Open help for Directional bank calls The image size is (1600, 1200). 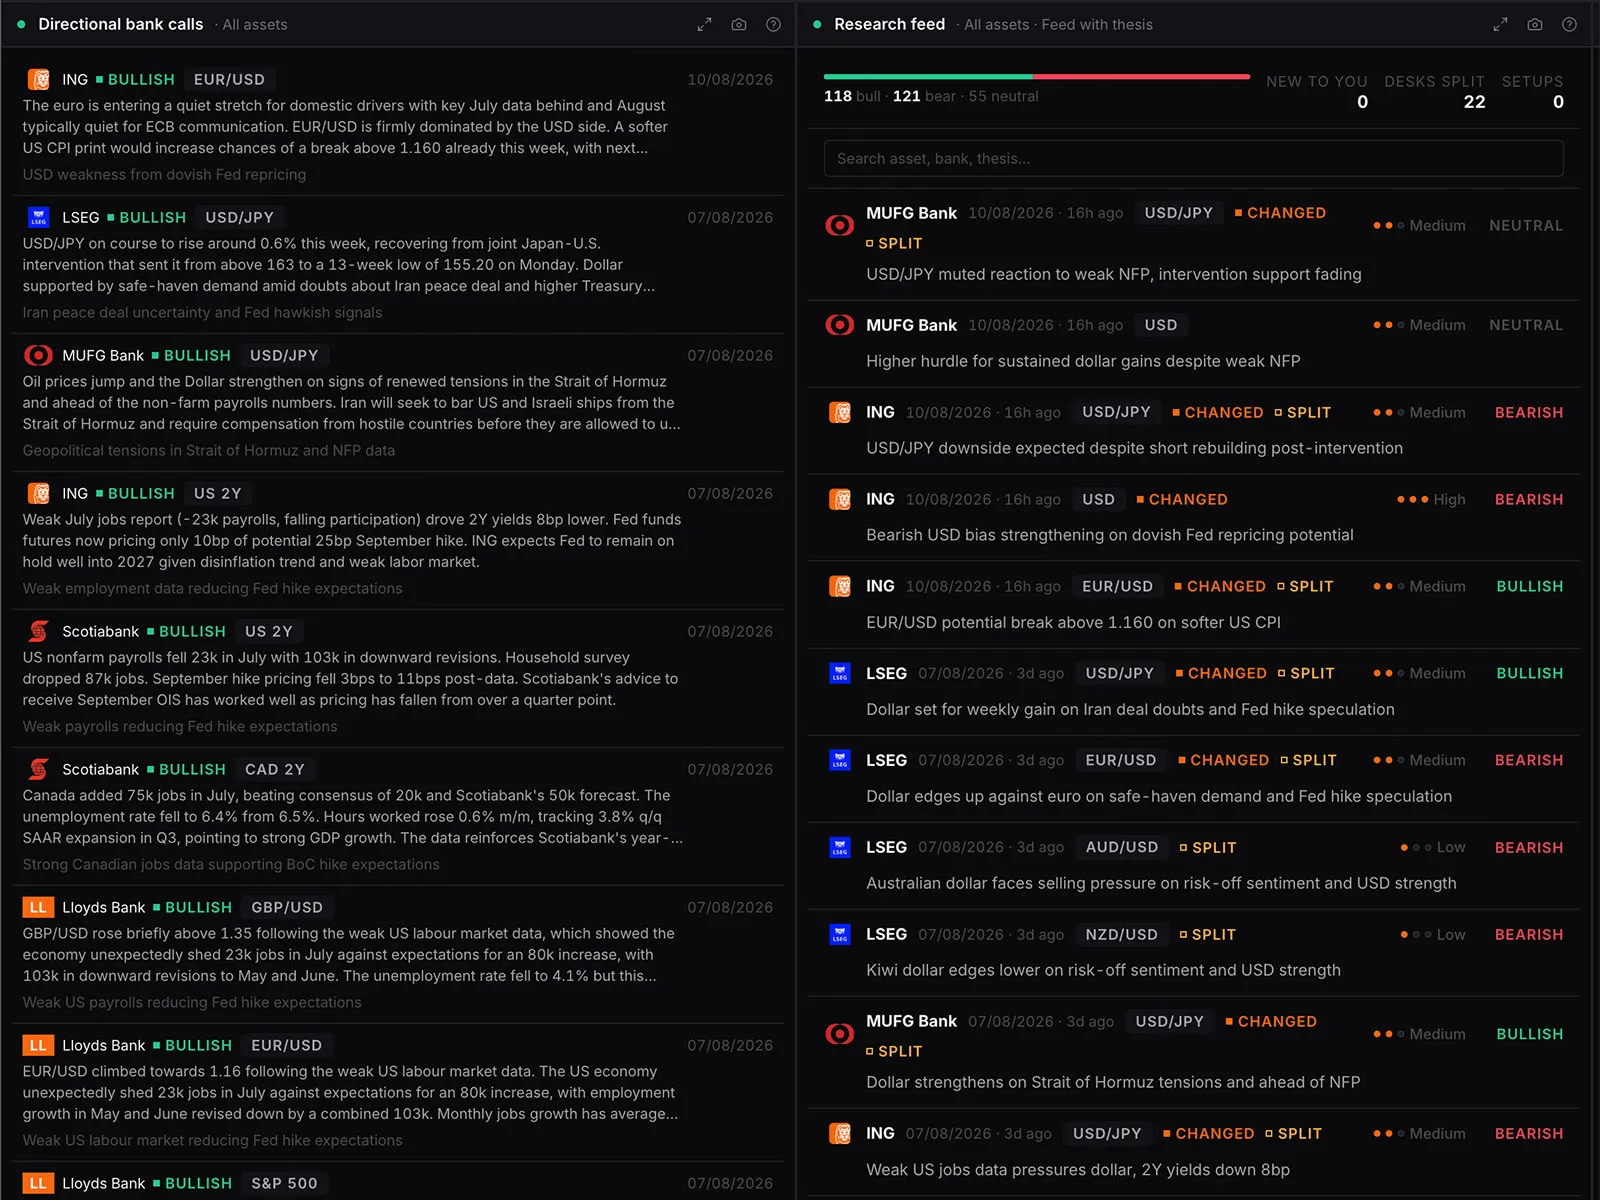click(773, 24)
